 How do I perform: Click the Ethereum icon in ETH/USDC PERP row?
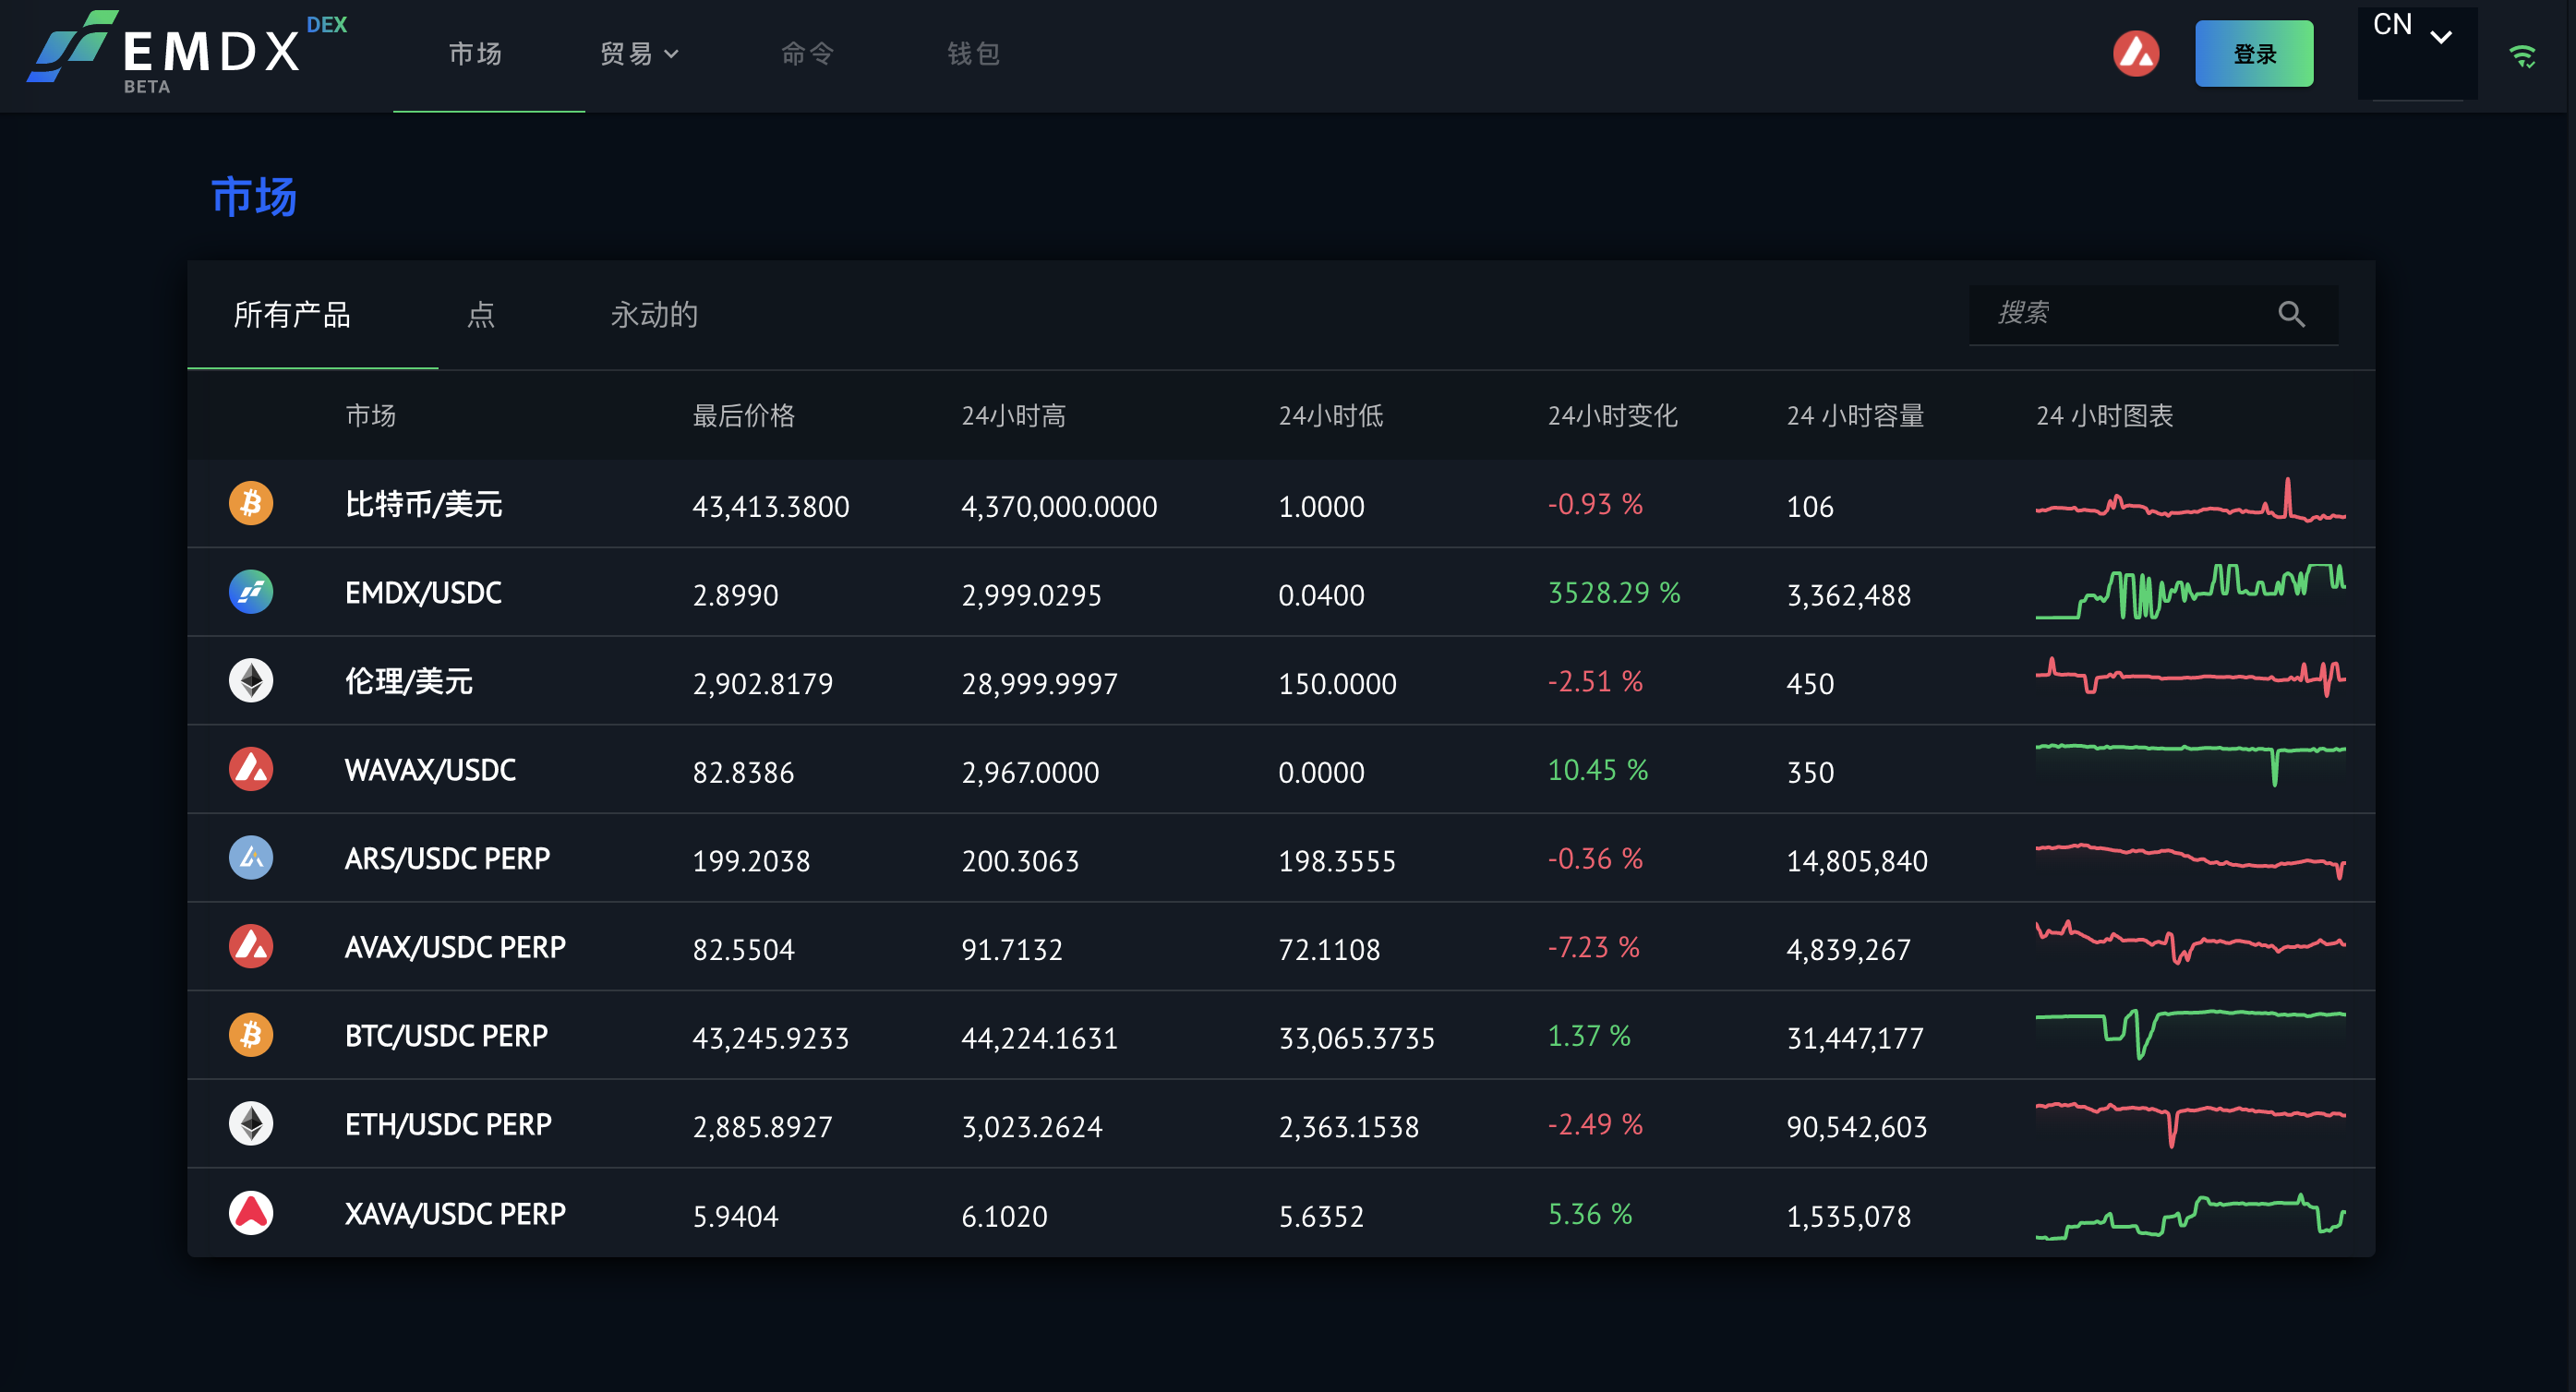(x=251, y=1124)
